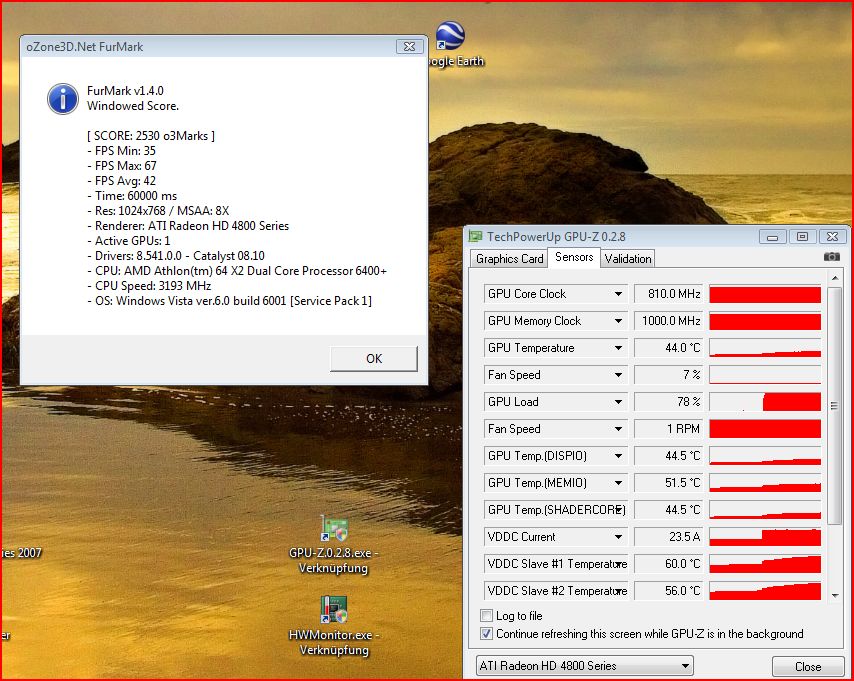The height and width of the screenshot is (681, 854).
Task: Open the GPU Temp.(DISPIO) sensor dropdown
Action: point(618,455)
